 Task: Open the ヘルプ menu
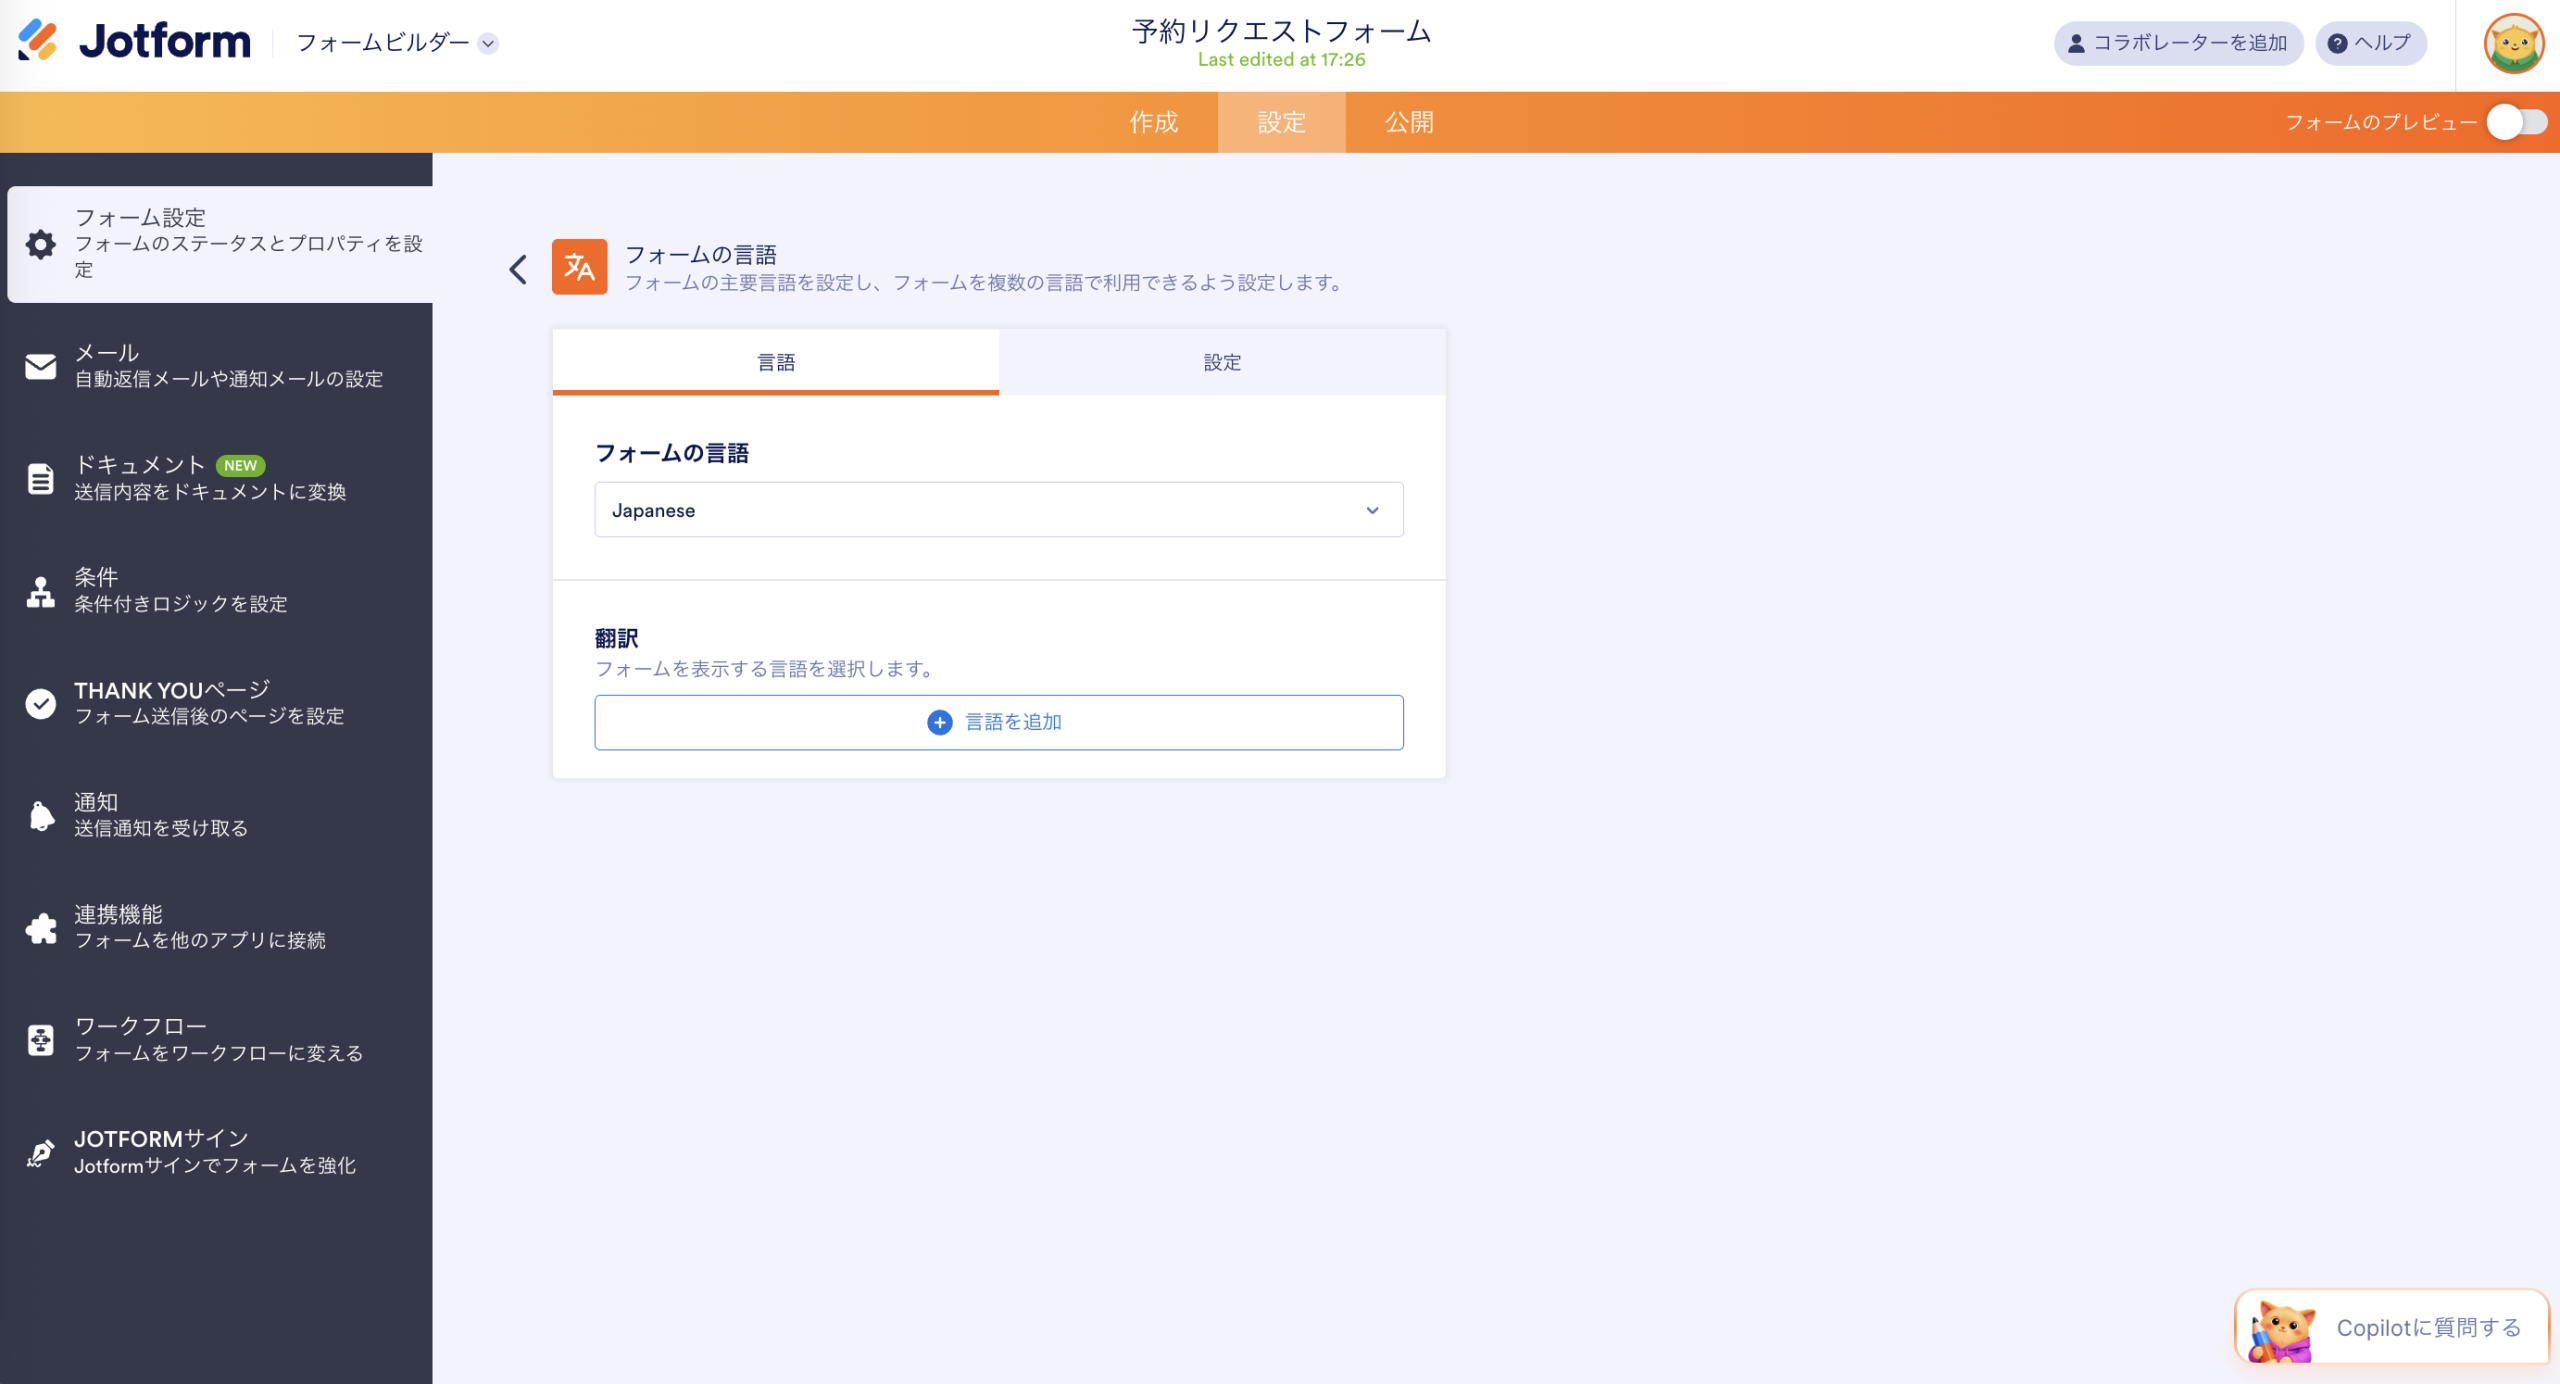pos(2369,43)
